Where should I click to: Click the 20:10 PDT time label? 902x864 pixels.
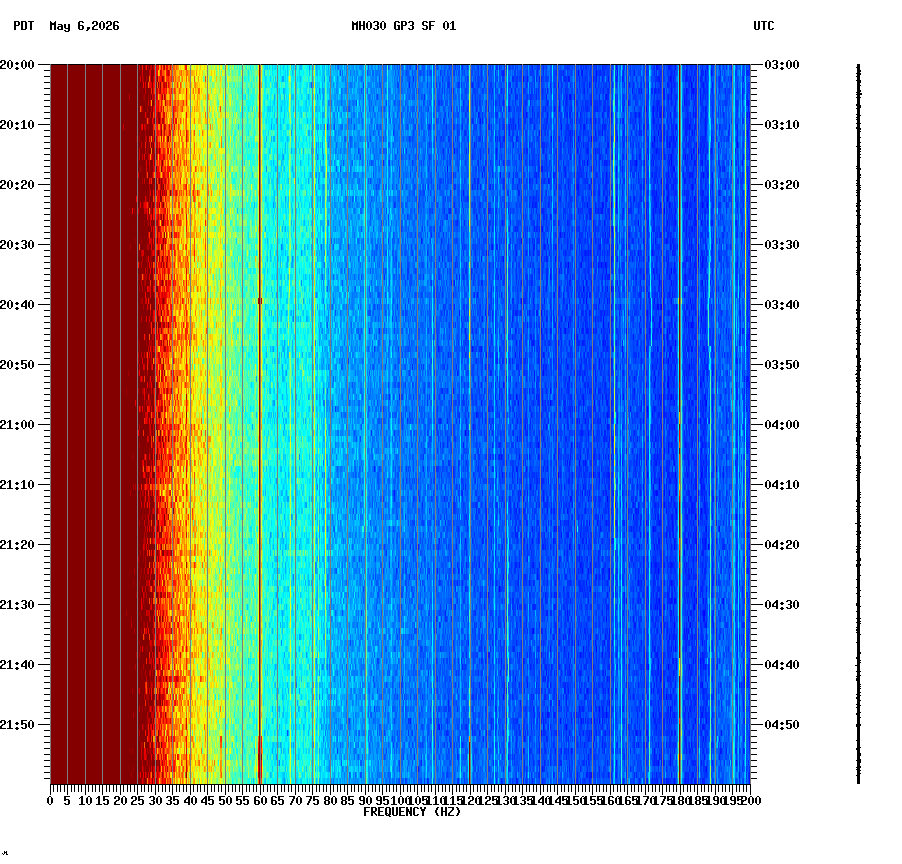pyautogui.click(x=17, y=125)
